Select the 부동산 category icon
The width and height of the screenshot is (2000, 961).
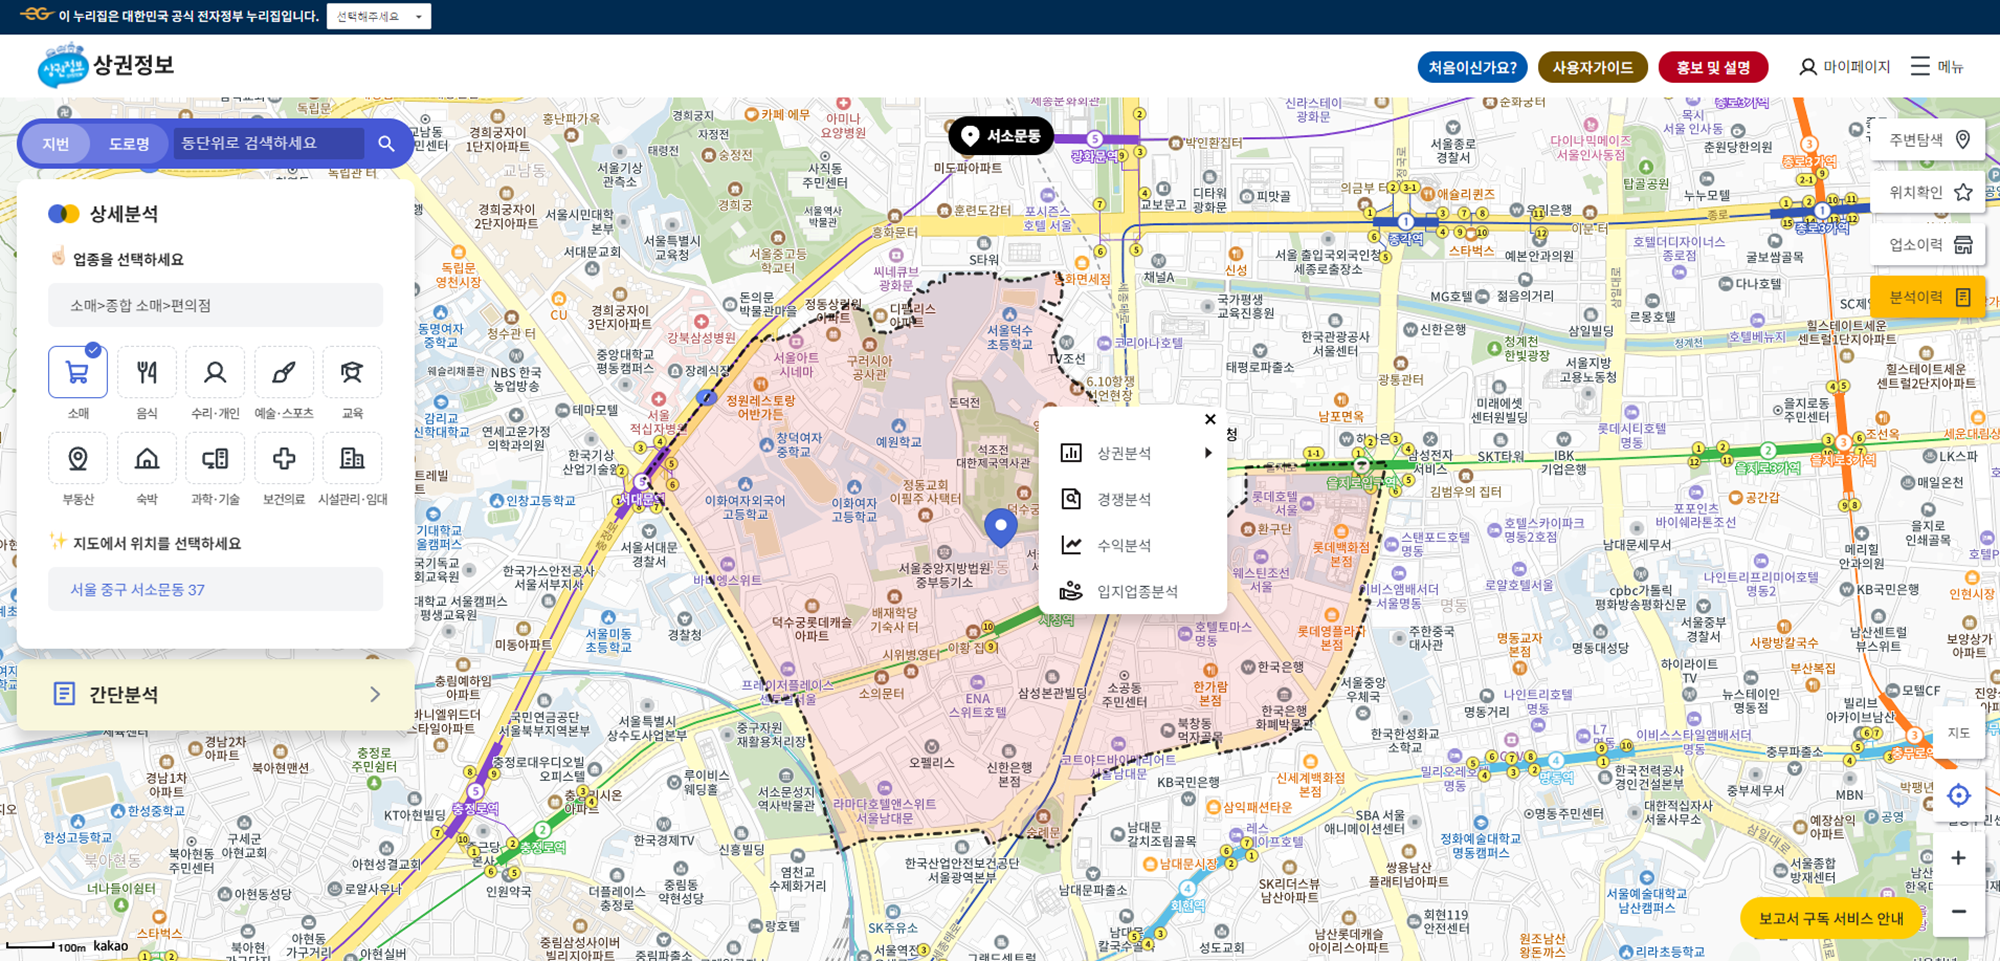click(77, 457)
